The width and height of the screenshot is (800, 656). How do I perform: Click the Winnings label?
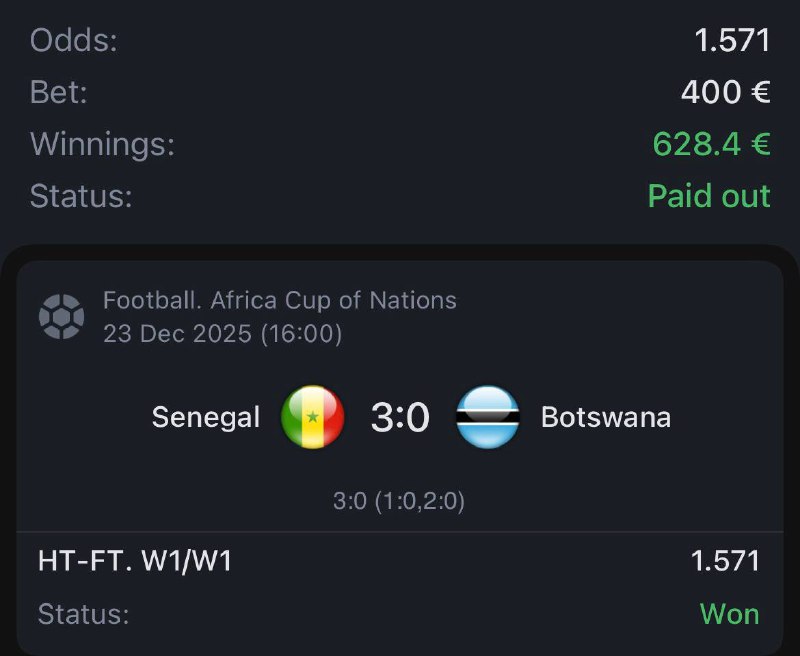click(102, 144)
